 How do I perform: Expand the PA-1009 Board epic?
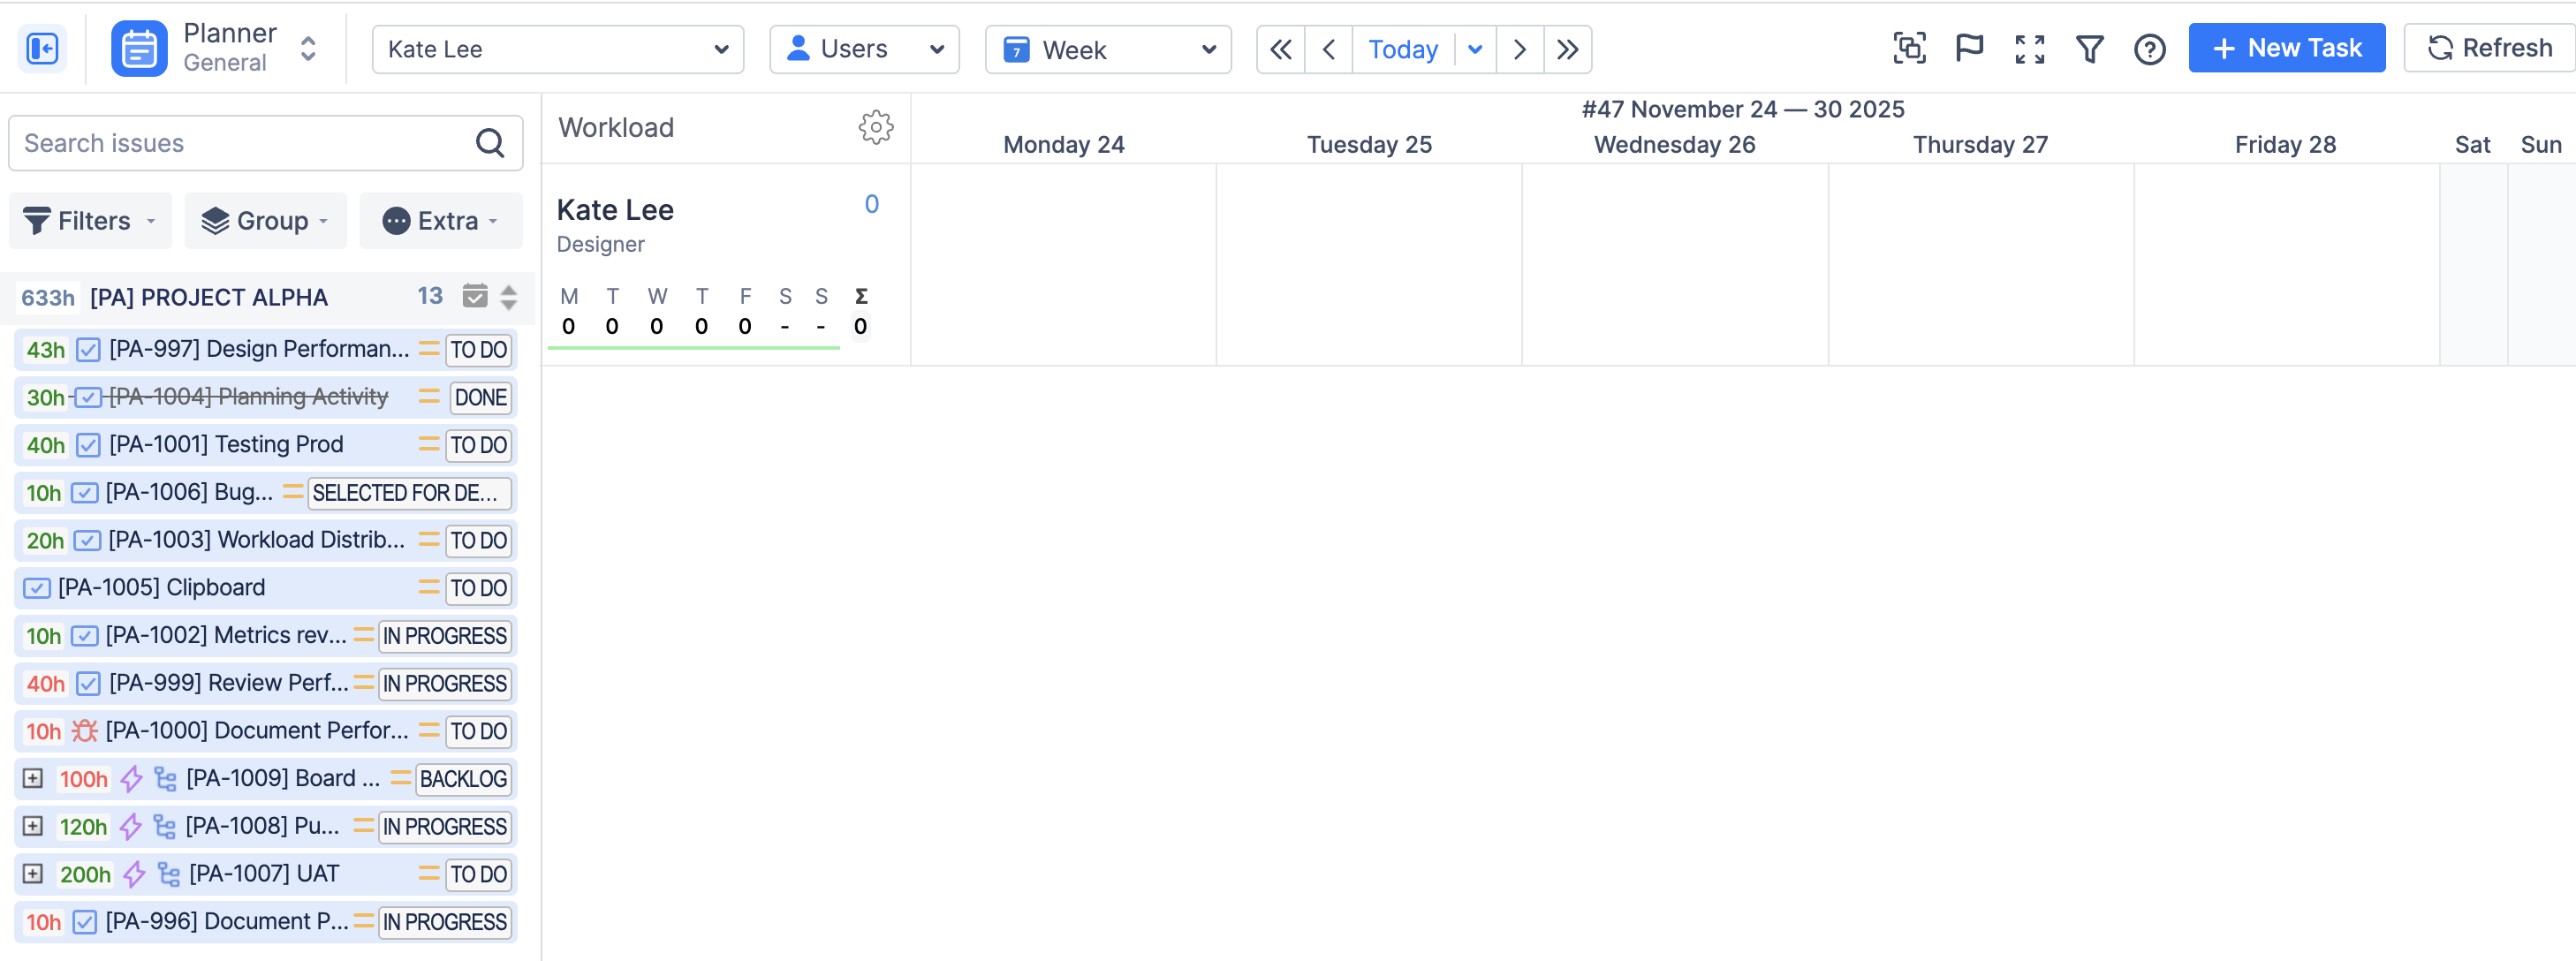tap(33, 778)
